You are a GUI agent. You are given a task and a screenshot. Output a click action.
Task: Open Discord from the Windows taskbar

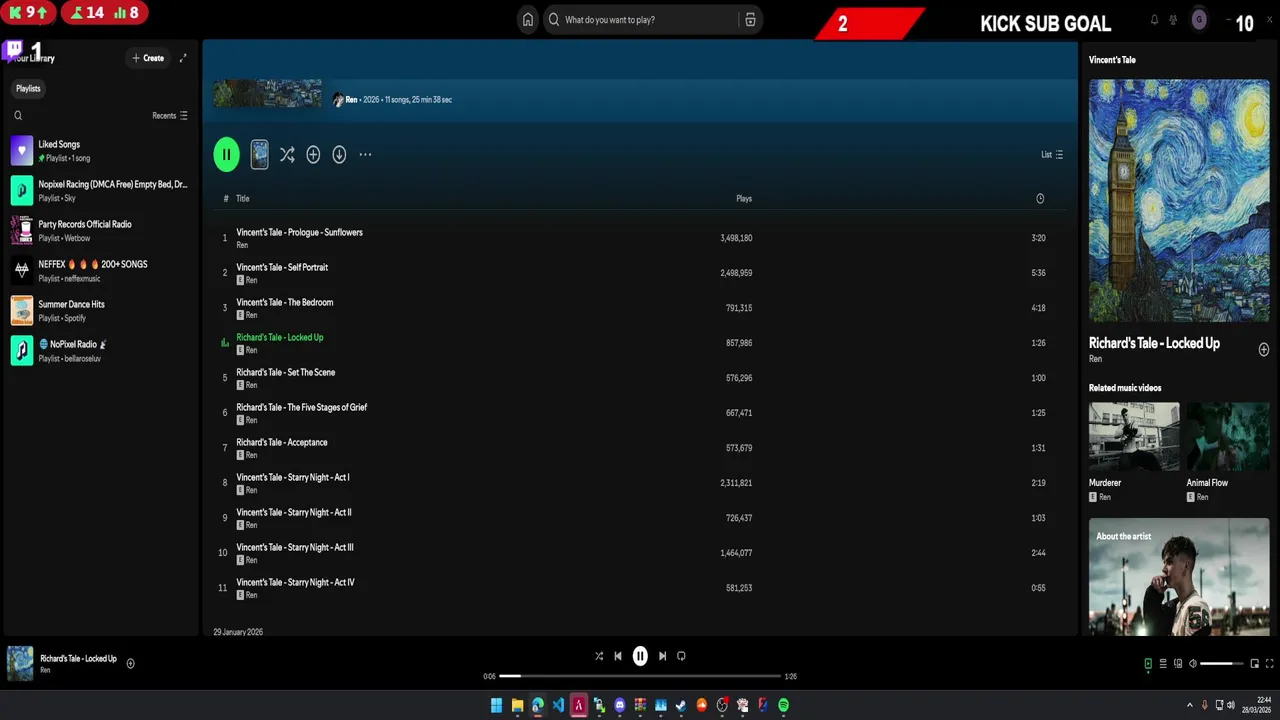pos(620,705)
